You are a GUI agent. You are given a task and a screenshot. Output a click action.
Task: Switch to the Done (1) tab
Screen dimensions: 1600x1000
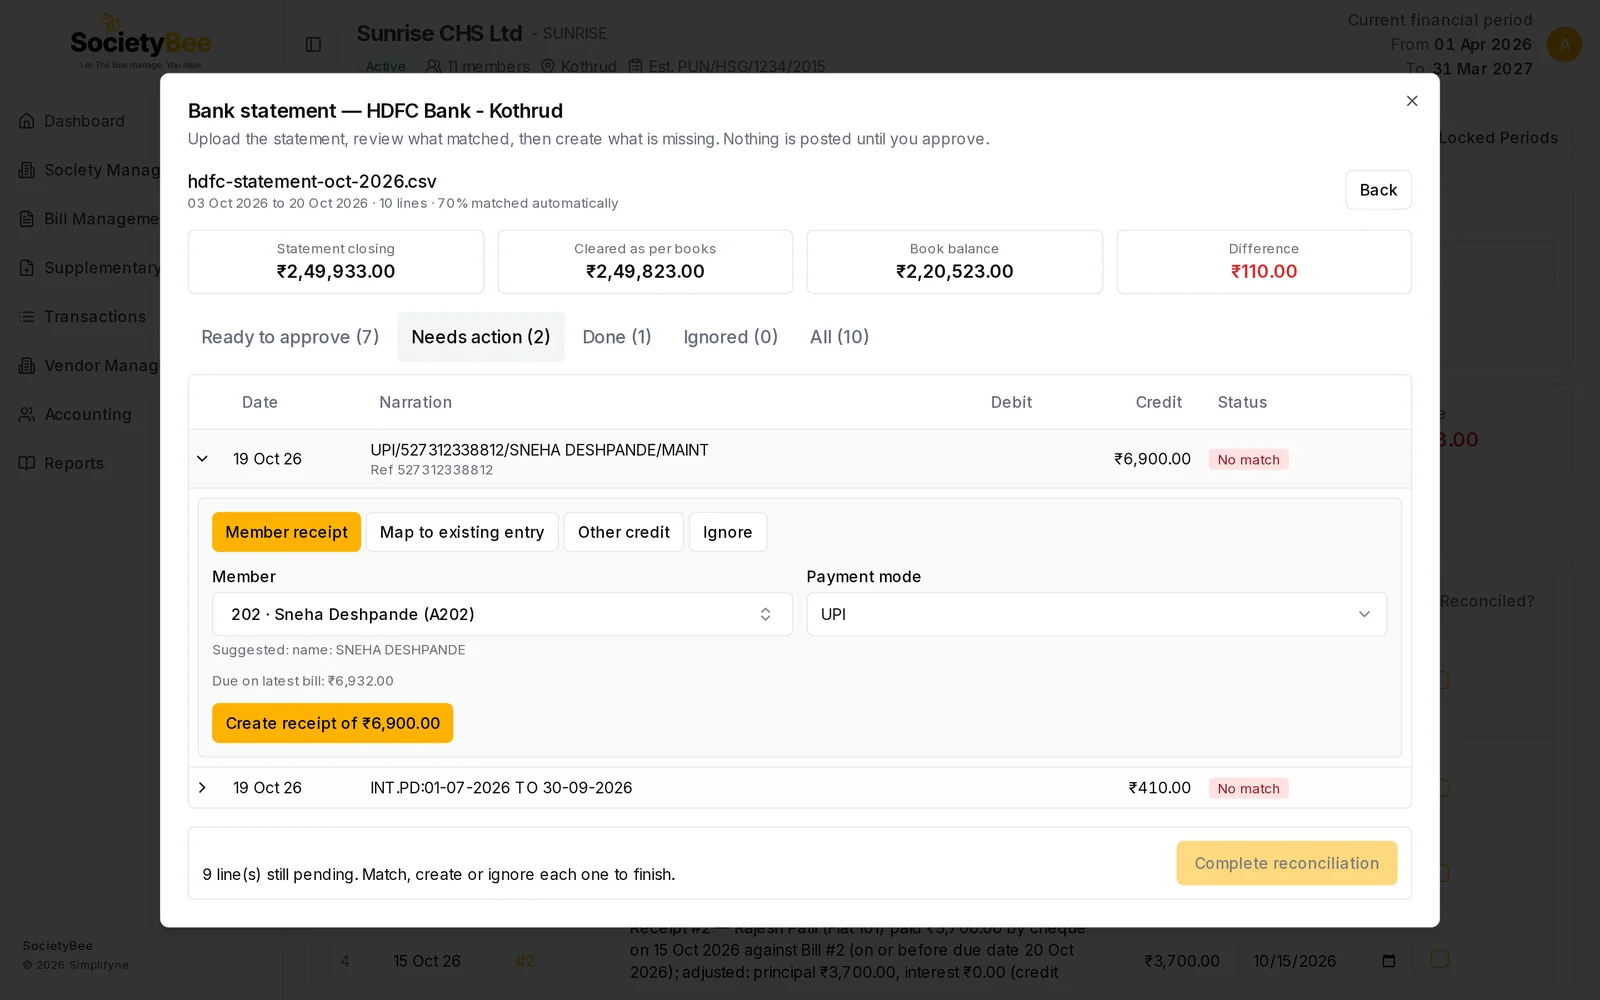click(617, 337)
